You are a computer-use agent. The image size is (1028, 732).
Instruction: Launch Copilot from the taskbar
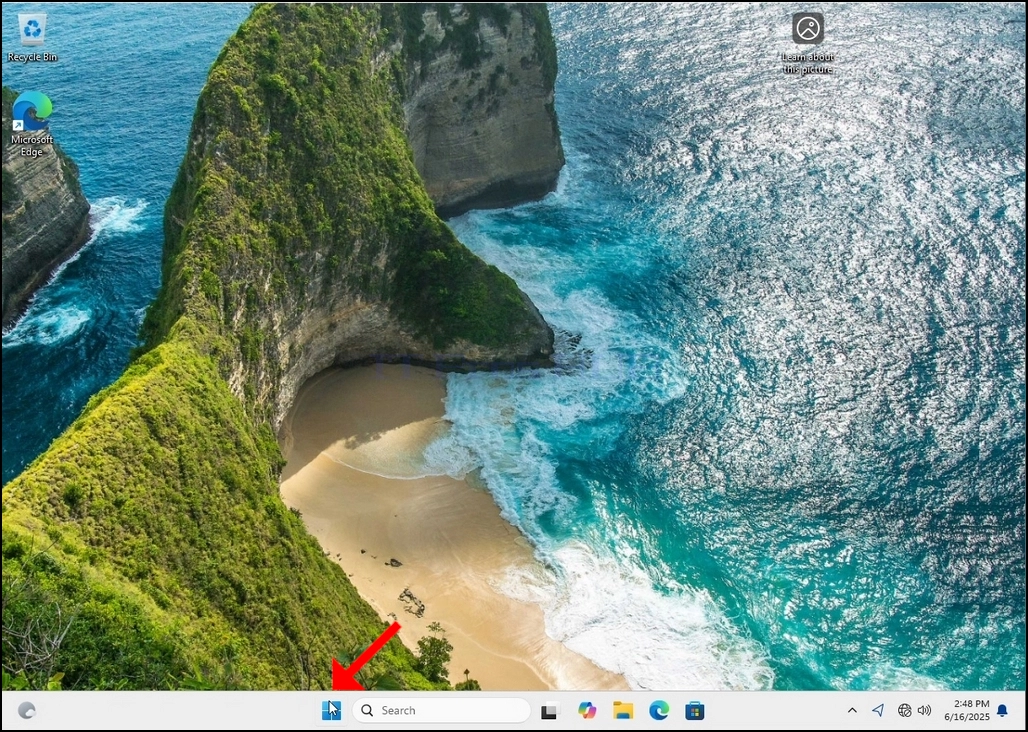(x=587, y=710)
